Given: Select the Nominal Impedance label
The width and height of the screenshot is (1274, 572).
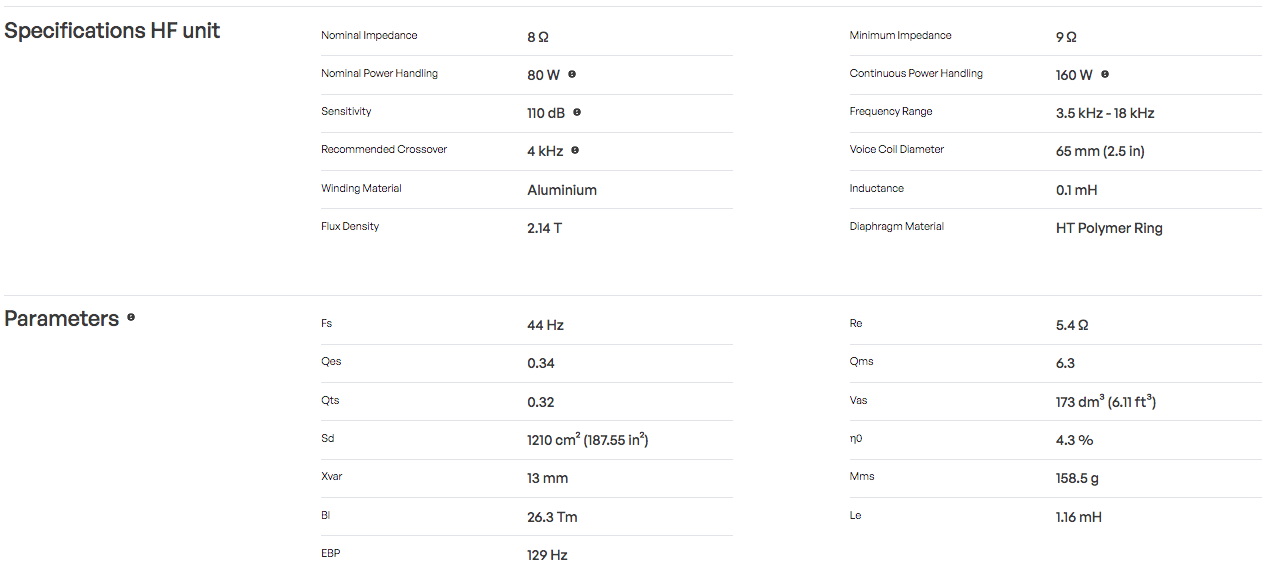Looking at the screenshot, I should (x=369, y=36).
